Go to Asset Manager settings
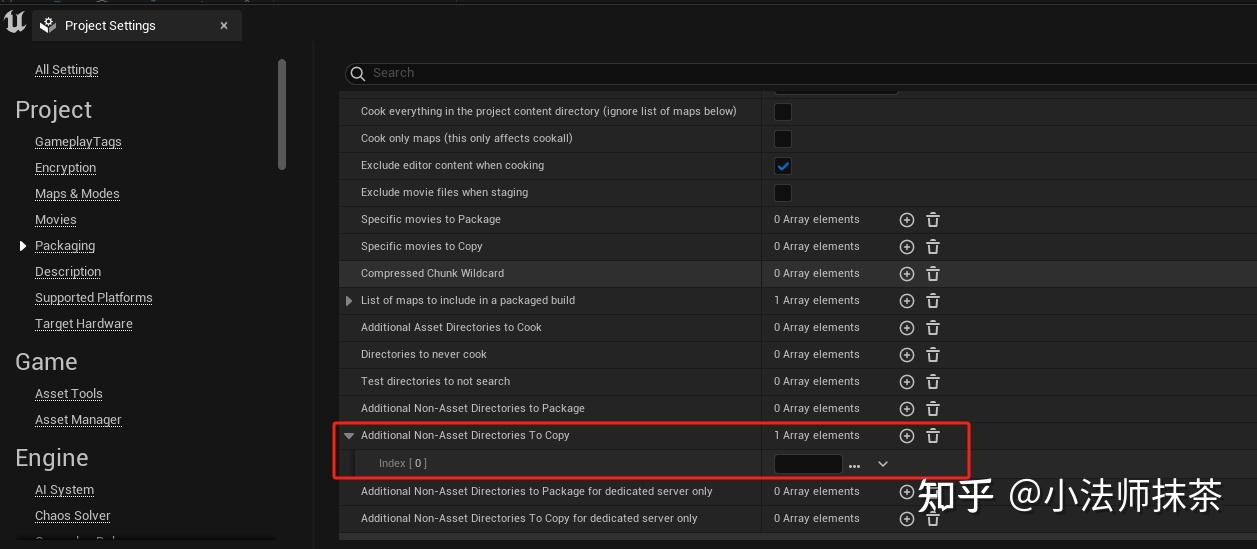 click(78, 420)
